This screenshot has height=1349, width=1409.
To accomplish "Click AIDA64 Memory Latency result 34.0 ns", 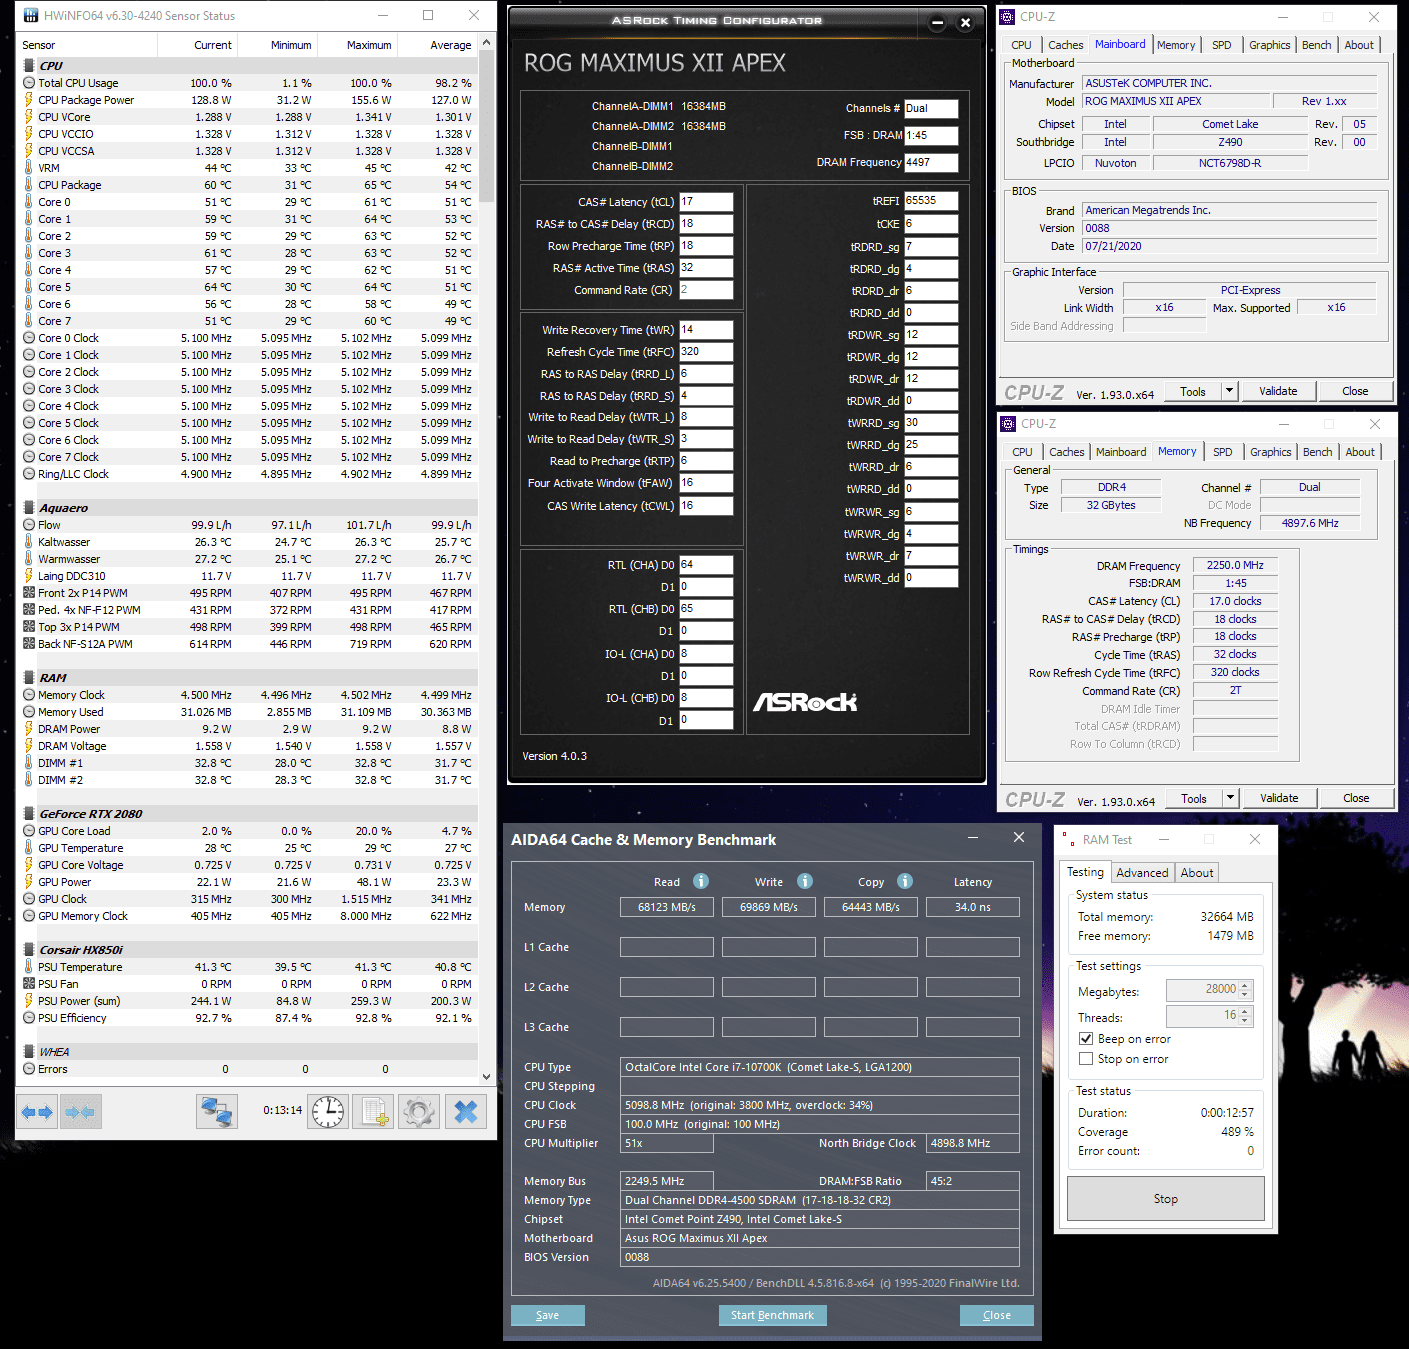I will click(x=973, y=907).
